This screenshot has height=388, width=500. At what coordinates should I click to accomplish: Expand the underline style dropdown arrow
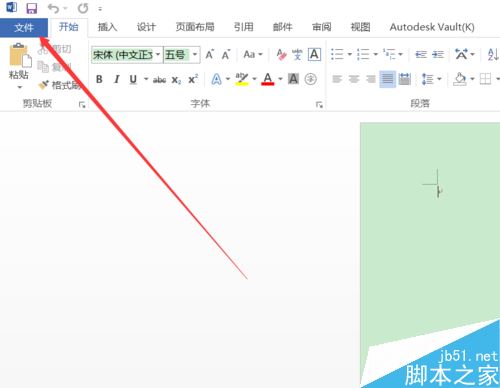coord(146,79)
